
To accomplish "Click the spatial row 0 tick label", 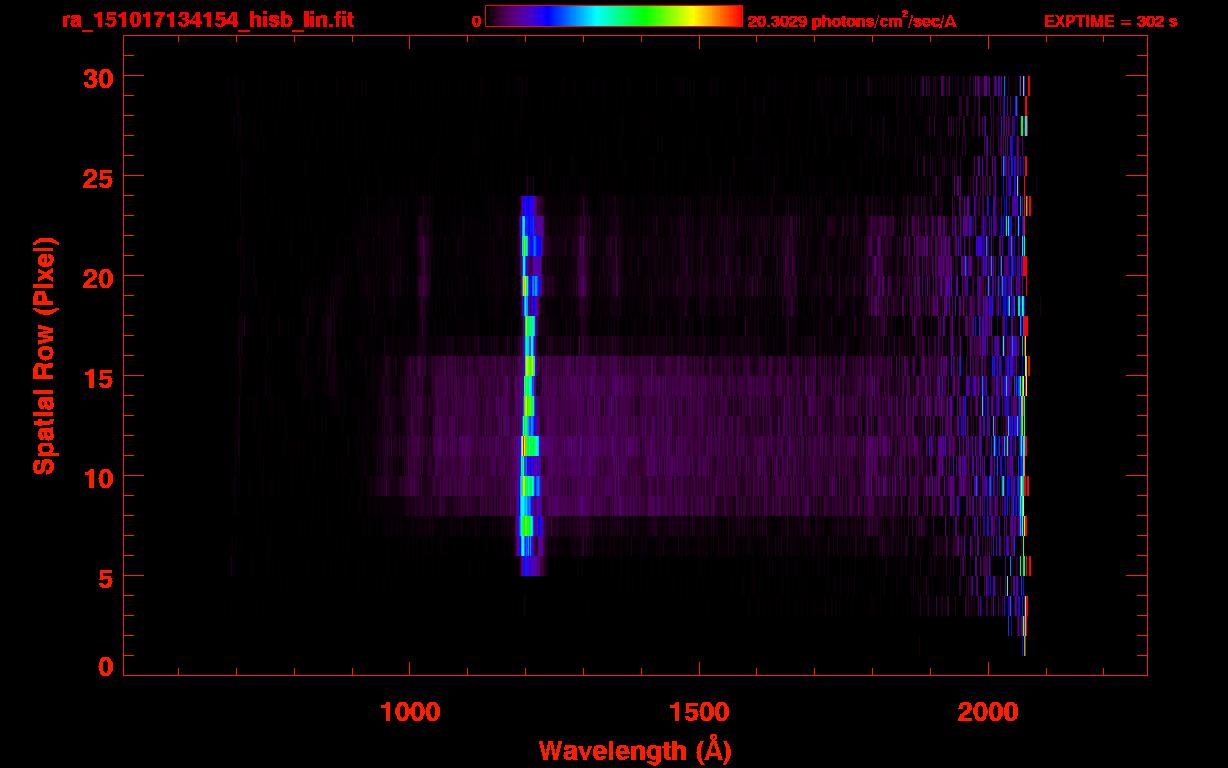I will click(106, 666).
